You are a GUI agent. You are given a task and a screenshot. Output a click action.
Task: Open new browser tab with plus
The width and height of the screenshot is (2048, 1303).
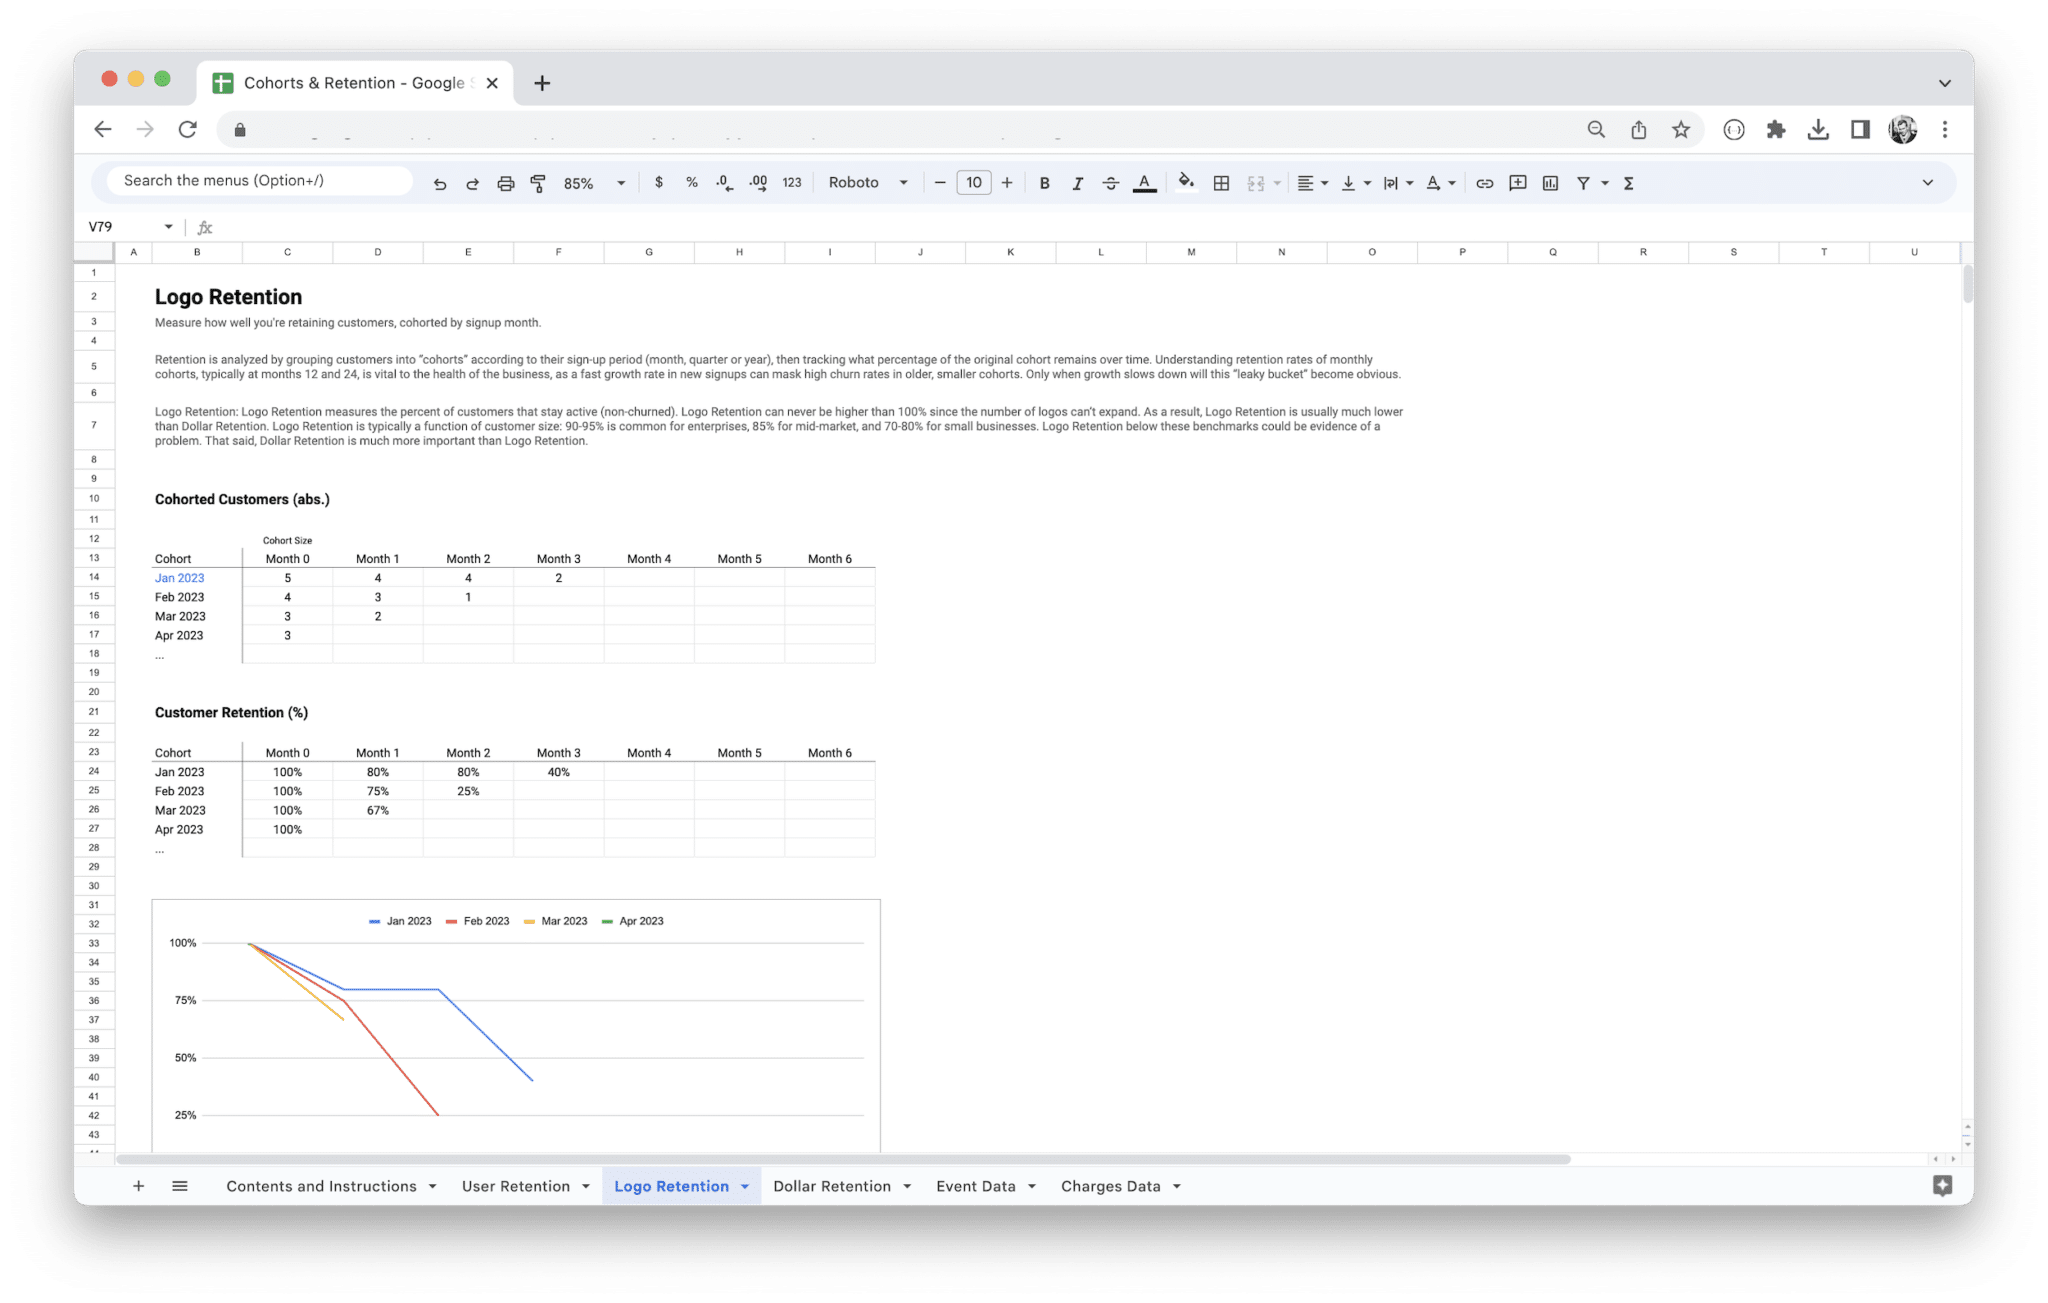point(542,83)
